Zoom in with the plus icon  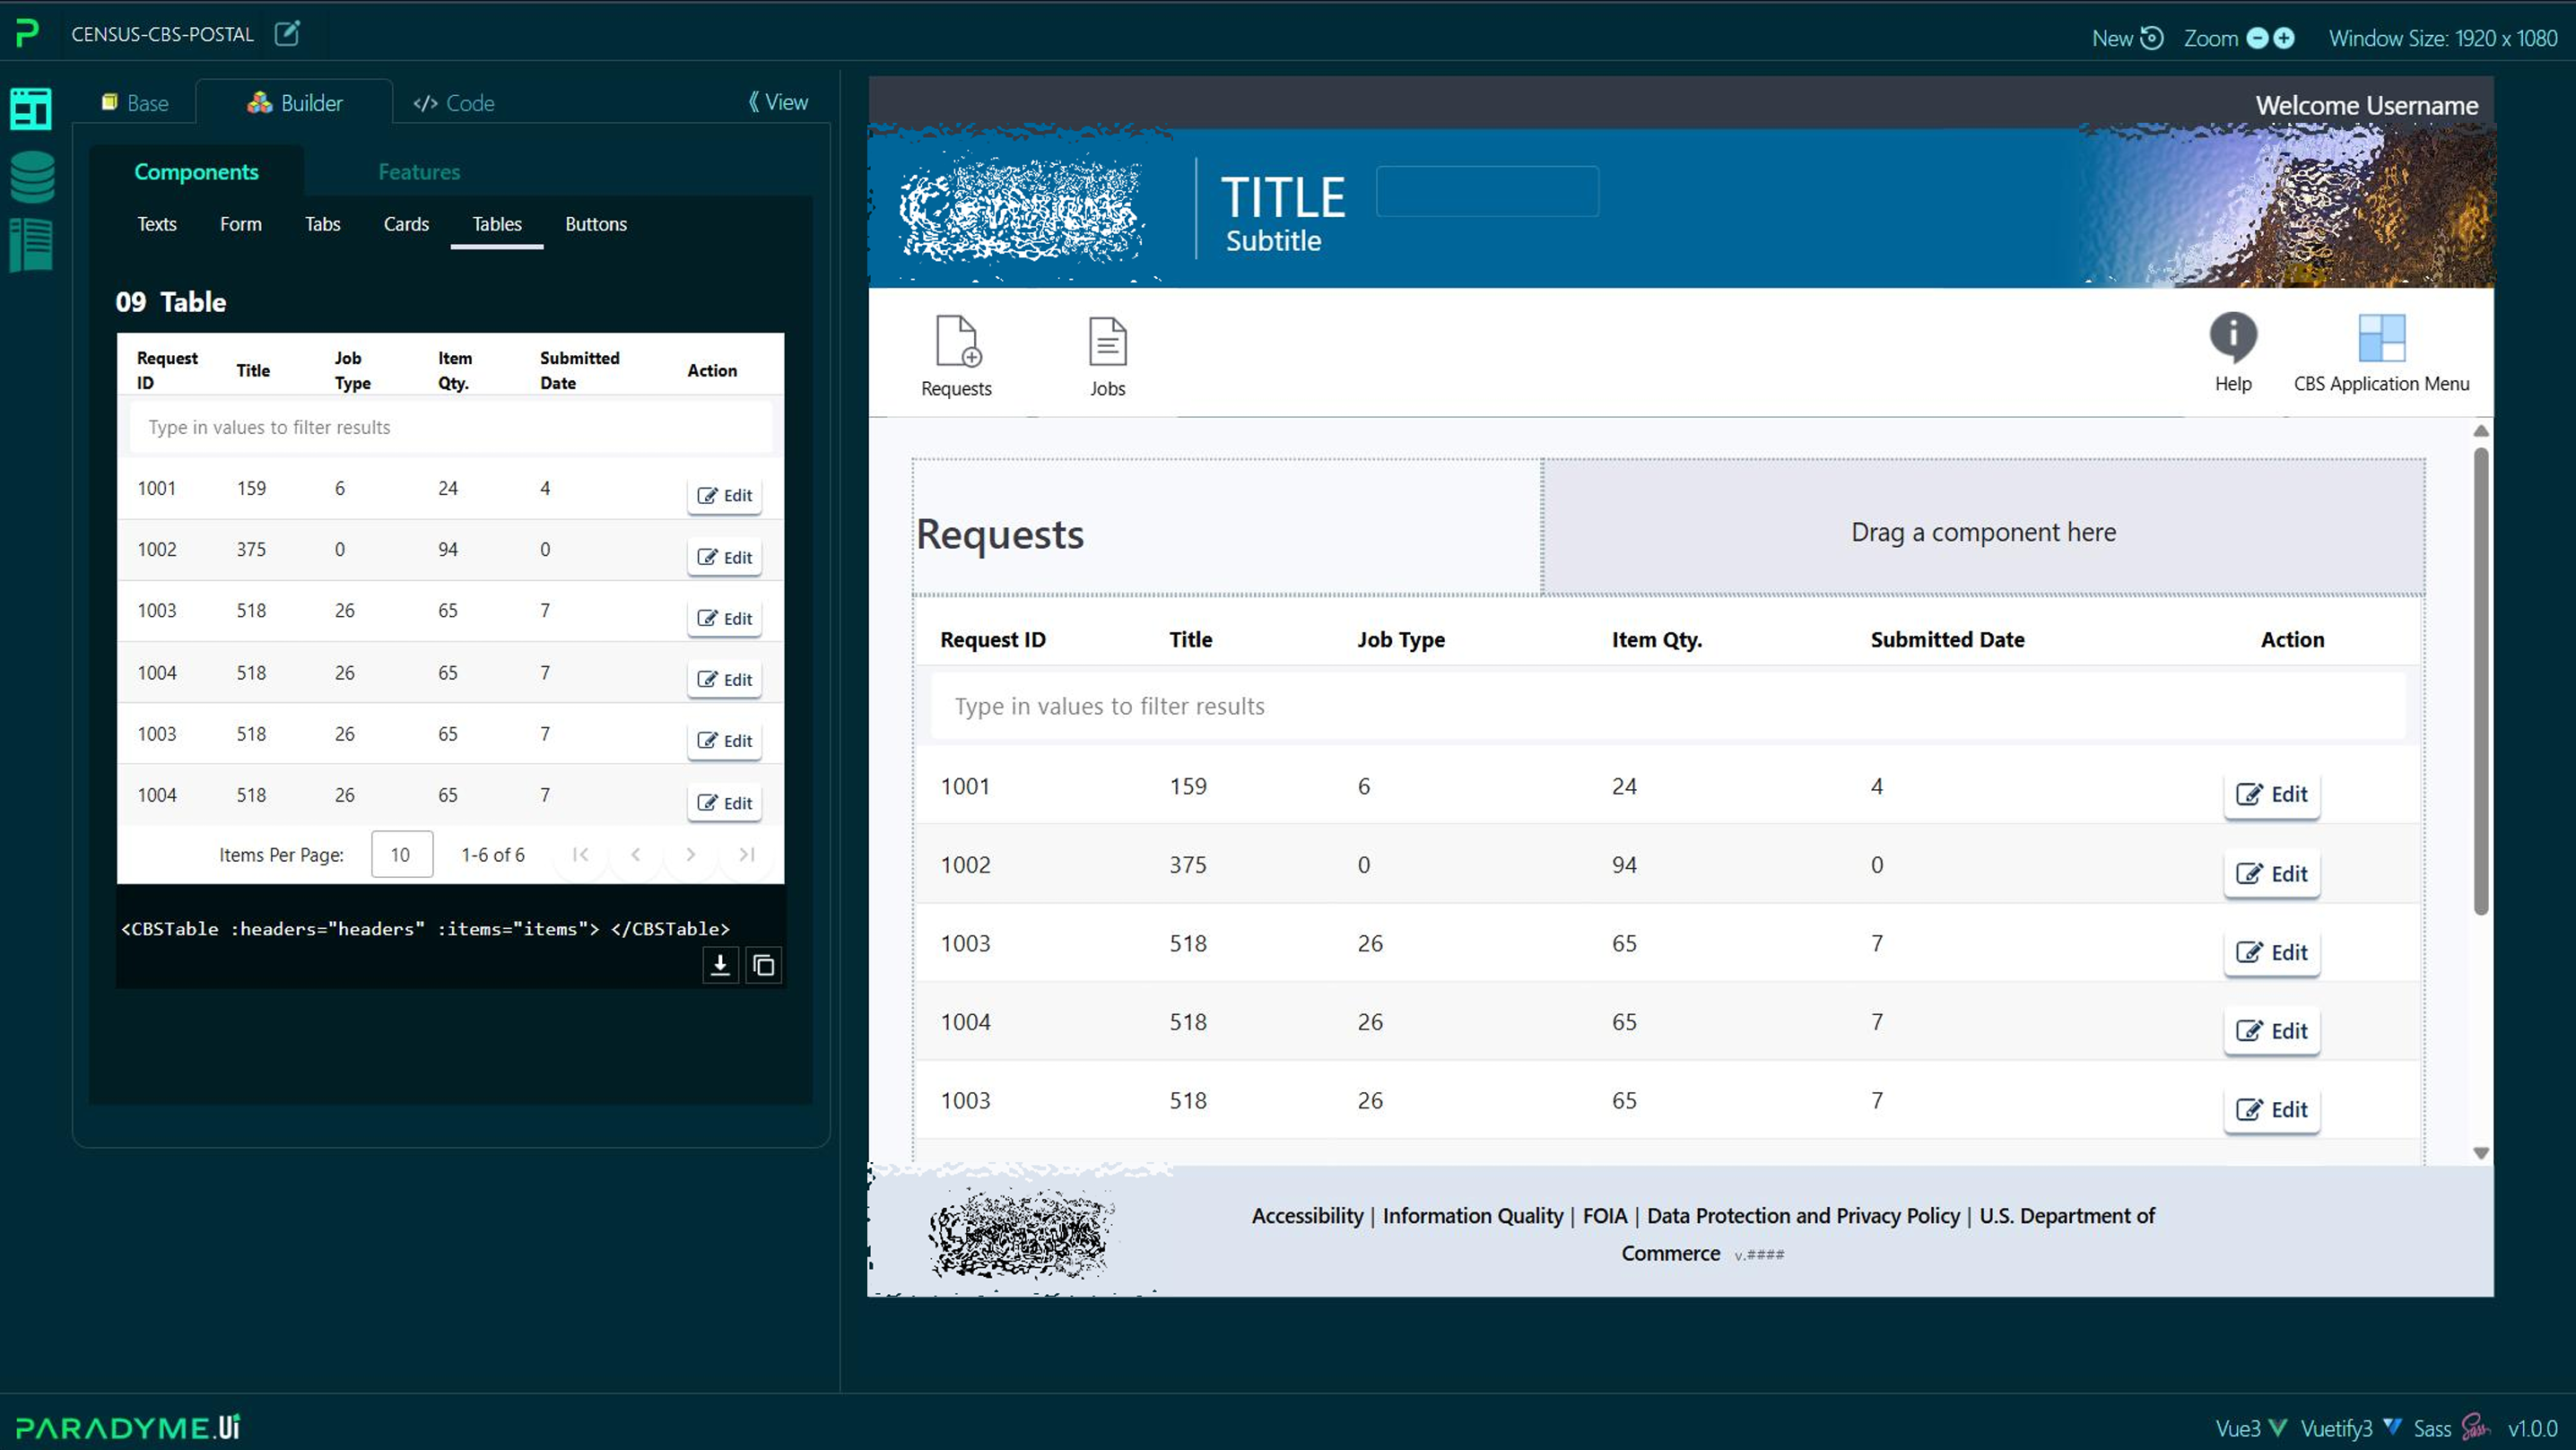pos(2284,38)
